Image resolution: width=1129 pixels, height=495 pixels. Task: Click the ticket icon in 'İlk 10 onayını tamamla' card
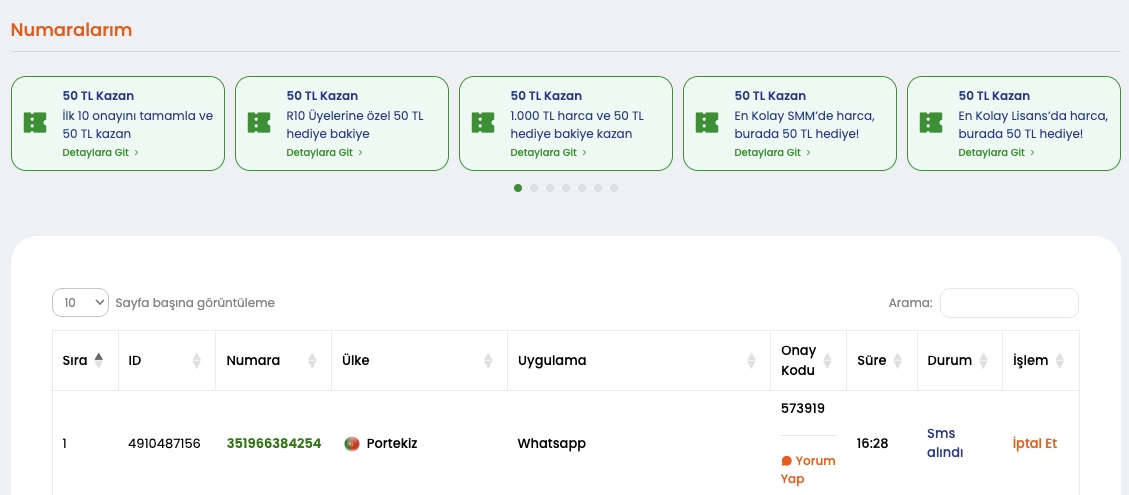coord(35,123)
